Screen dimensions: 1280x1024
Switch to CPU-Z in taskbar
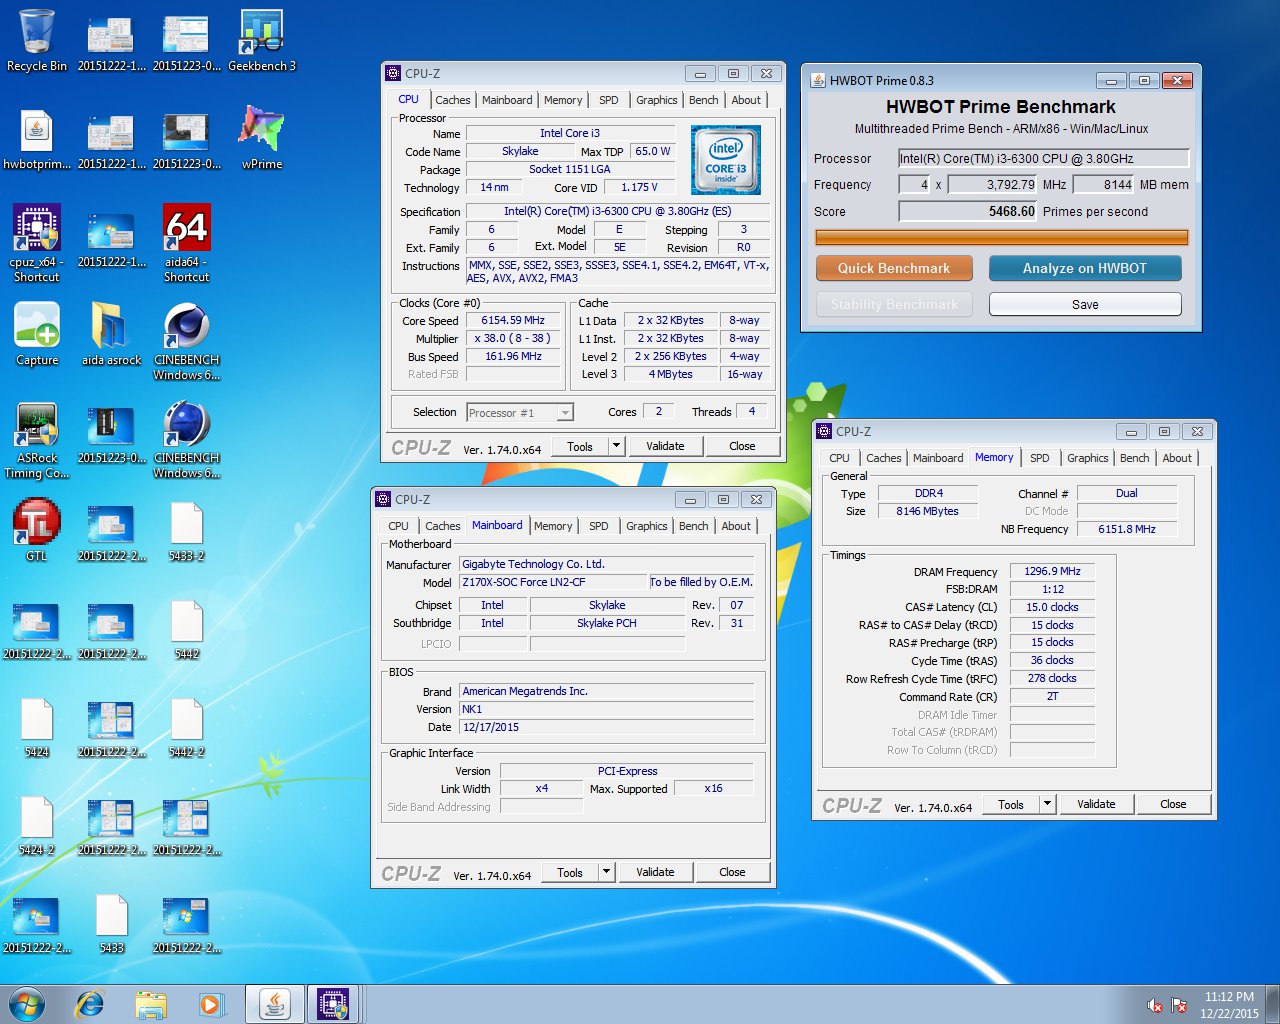(333, 1004)
